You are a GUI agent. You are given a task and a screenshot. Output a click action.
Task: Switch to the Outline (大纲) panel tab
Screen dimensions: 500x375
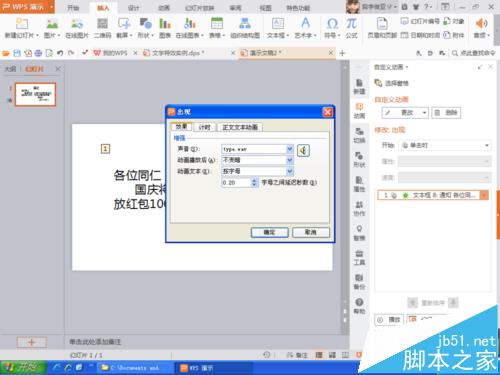(10, 69)
